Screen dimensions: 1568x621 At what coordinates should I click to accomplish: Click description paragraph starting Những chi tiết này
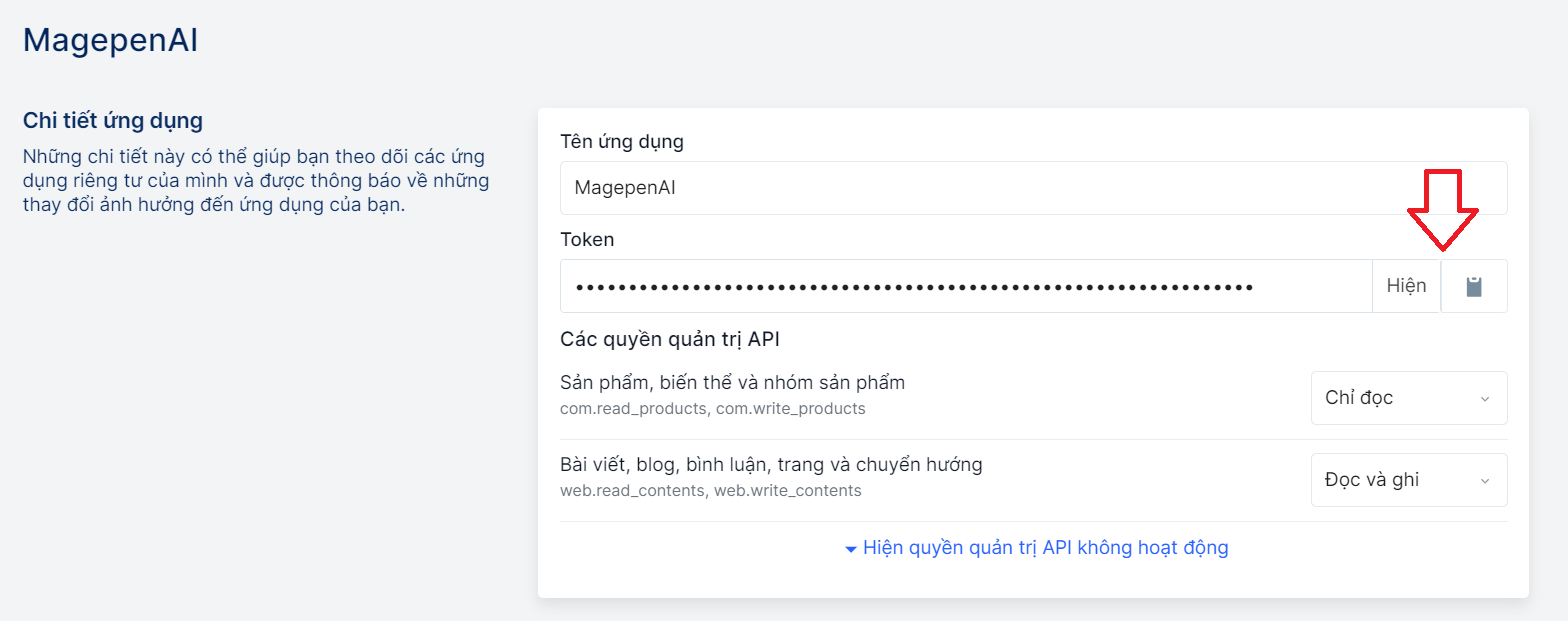coord(256,182)
